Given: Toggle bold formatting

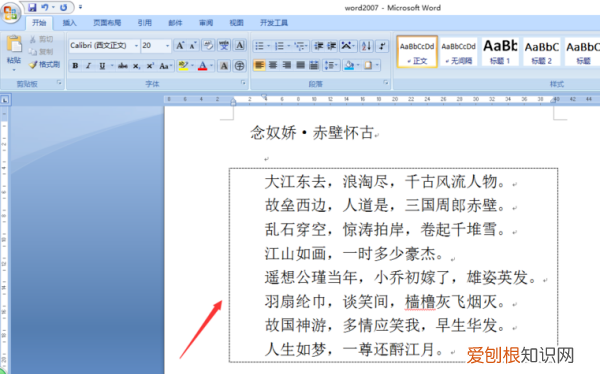Looking at the screenshot, I should [75, 66].
